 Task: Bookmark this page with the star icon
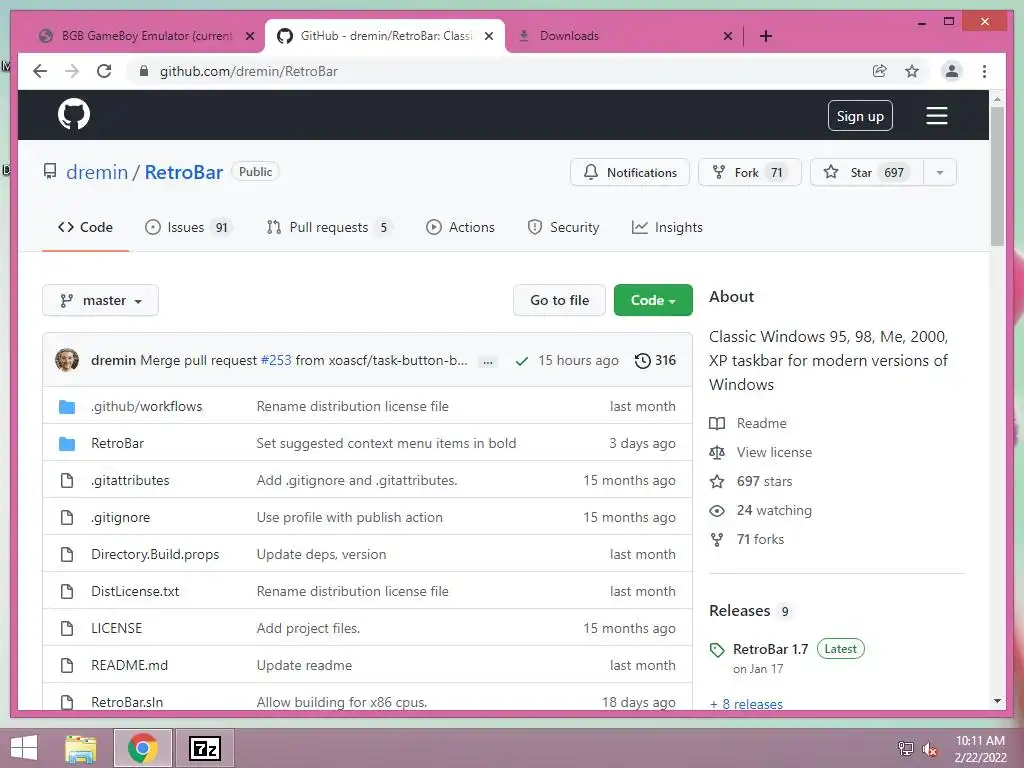912,71
